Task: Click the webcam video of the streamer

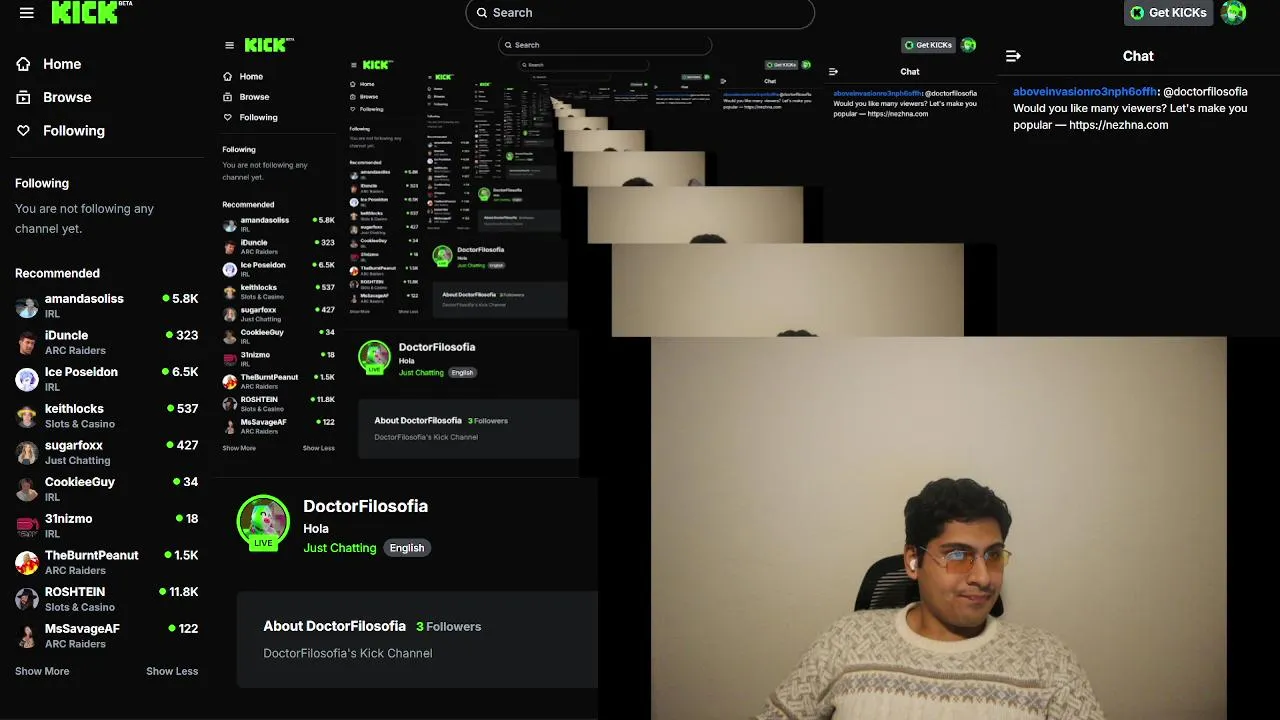Action: (938, 528)
